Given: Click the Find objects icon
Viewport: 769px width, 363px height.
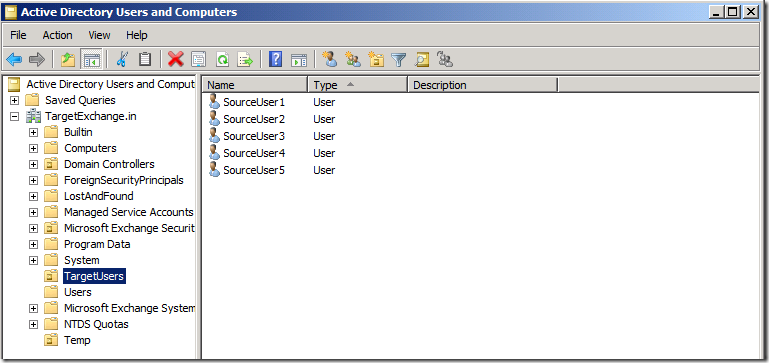Looking at the screenshot, I should [422, 60].
